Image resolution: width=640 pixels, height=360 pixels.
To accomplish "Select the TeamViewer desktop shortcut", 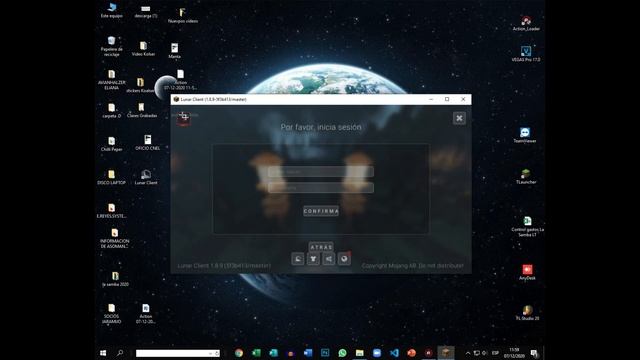I will pos(525,135).
